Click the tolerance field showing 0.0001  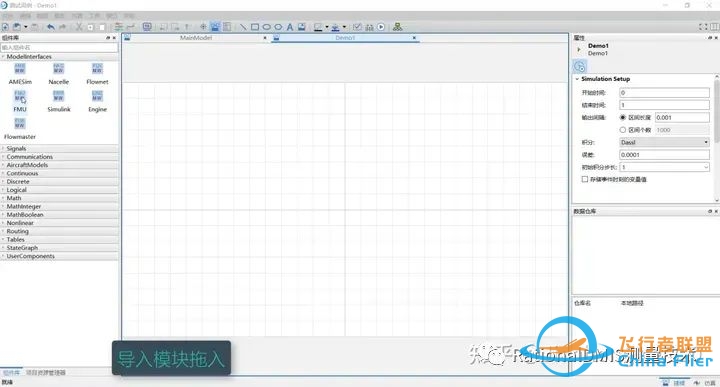click(x=664, y=155)
